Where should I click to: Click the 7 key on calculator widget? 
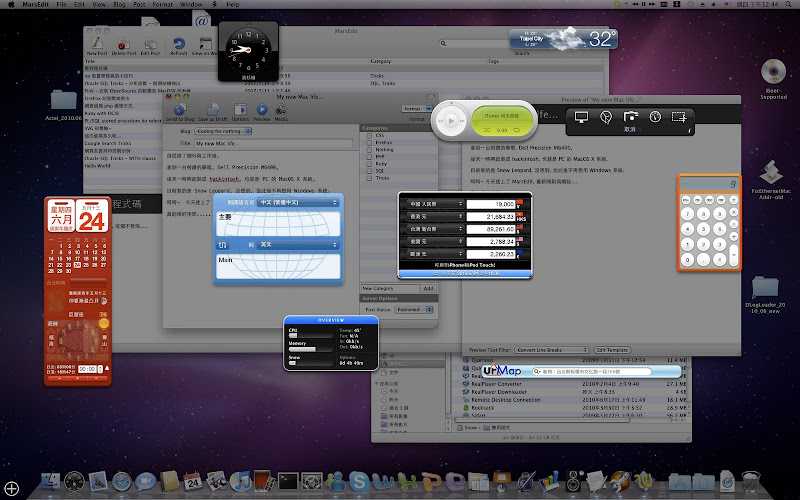tap(687, 214)
